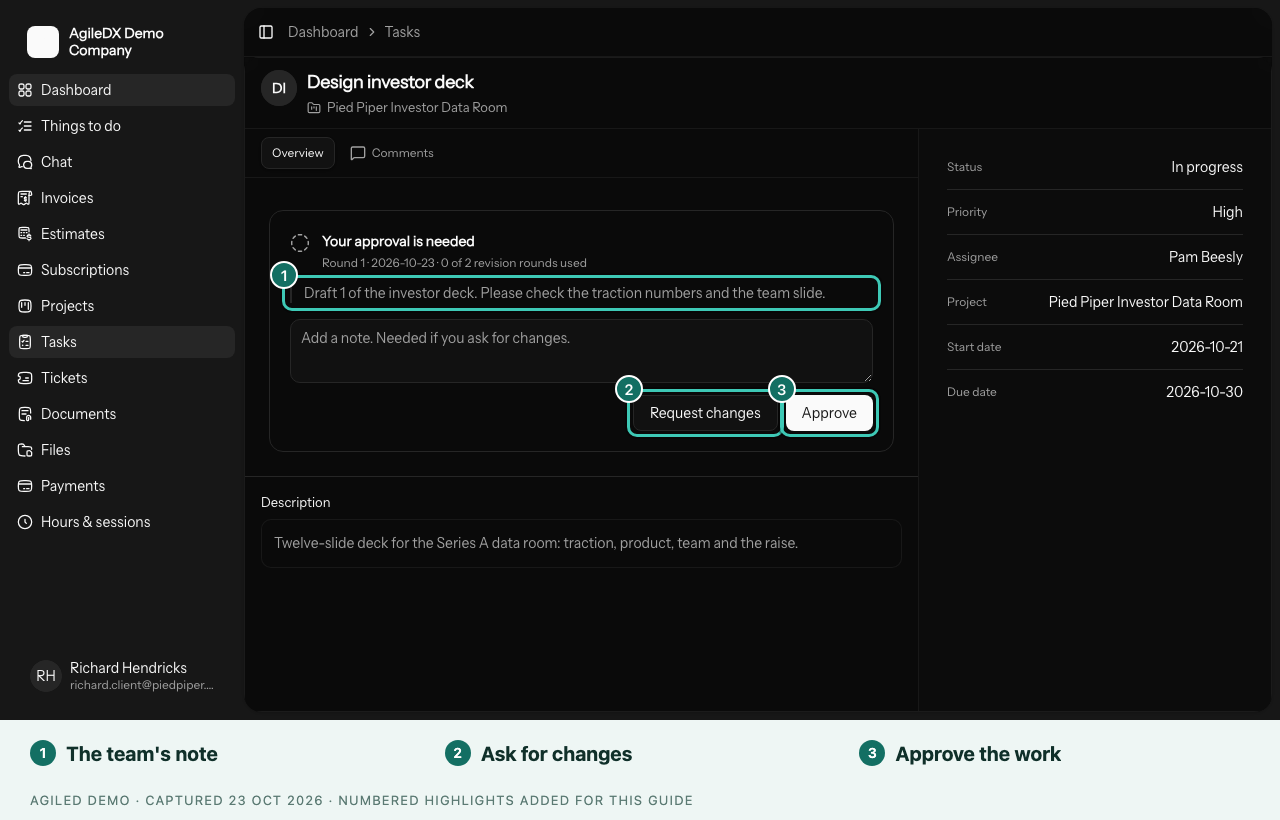
Task: Click the assignee name Pam Beesly
Action: (x=1206, y=257)
